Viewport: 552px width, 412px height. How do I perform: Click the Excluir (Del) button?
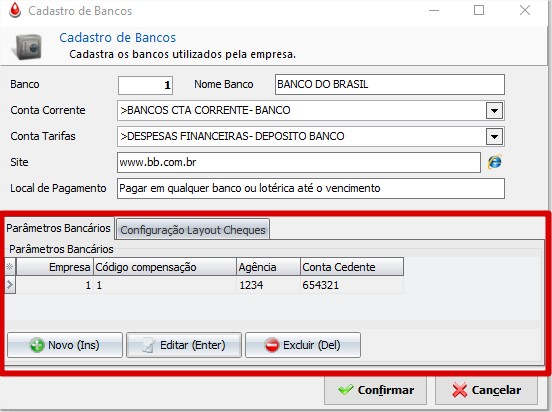pyautogui.click(x=303, y=345)
